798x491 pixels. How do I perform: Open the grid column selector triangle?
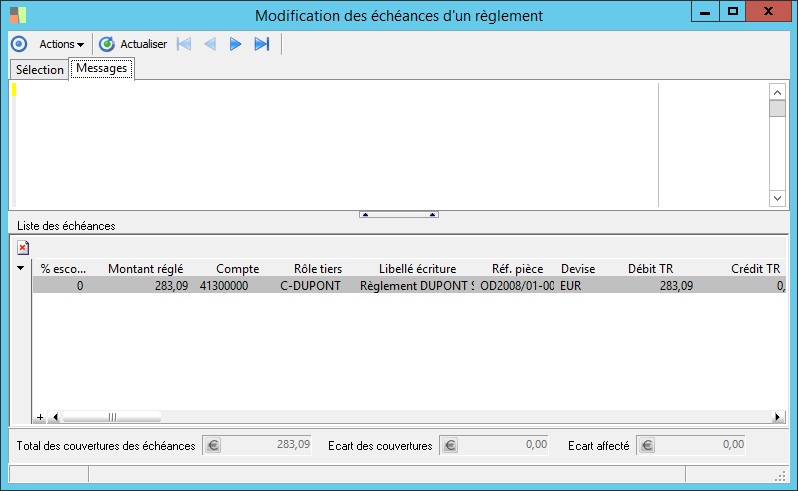(x=20, y=268)
